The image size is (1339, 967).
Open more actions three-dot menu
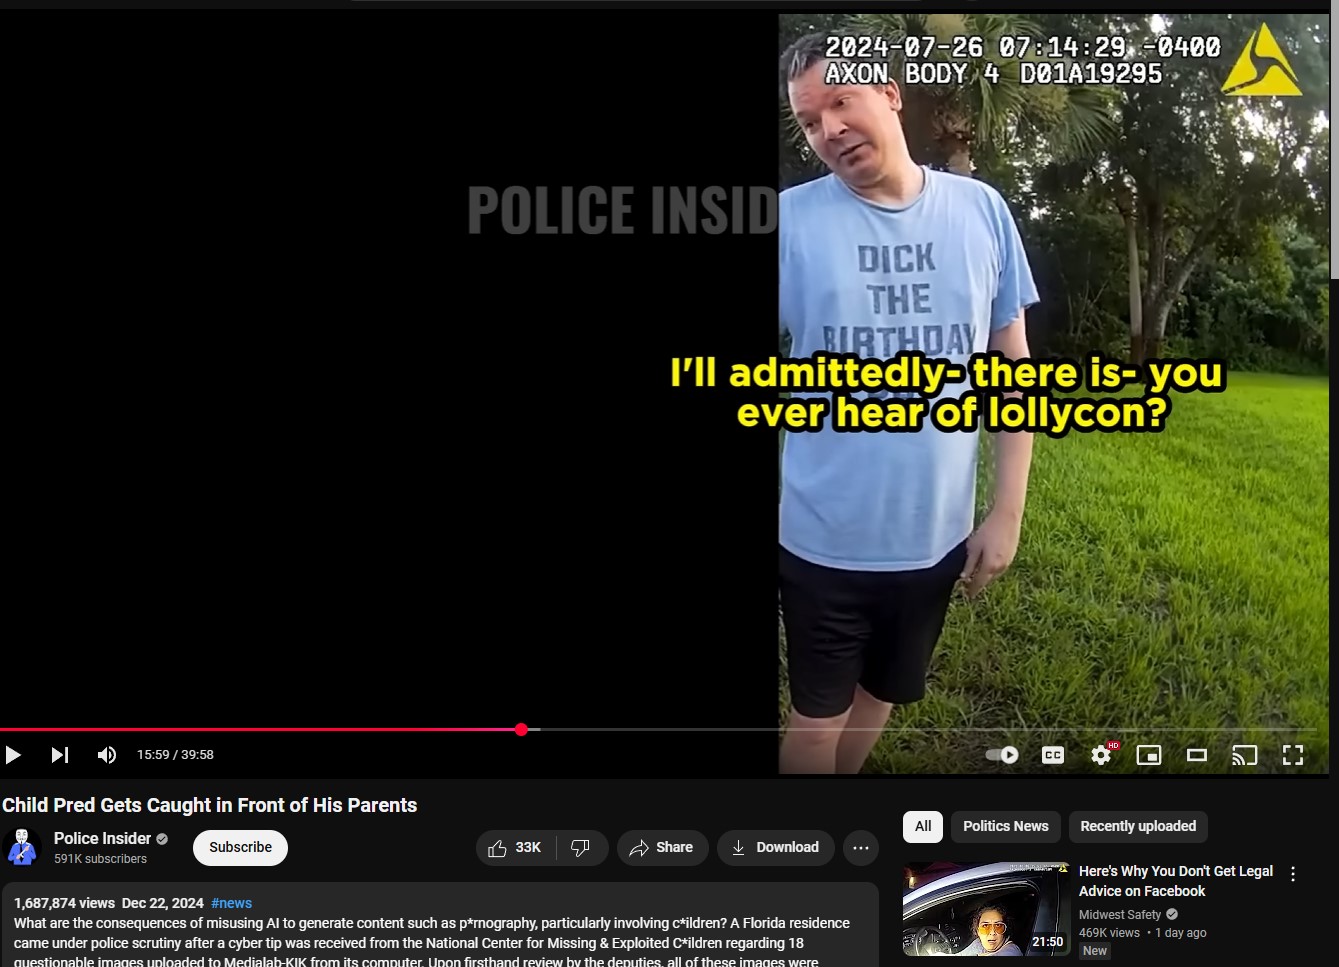coord(861,848)
